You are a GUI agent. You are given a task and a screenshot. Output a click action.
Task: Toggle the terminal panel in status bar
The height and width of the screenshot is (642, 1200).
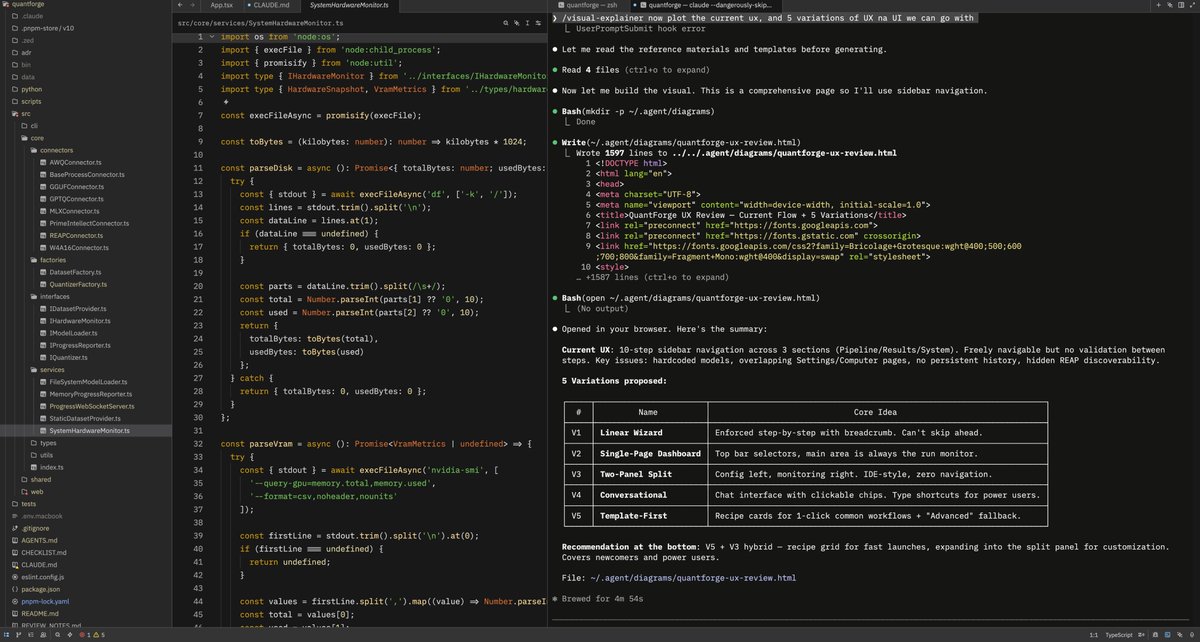(x=1168, y=634)
